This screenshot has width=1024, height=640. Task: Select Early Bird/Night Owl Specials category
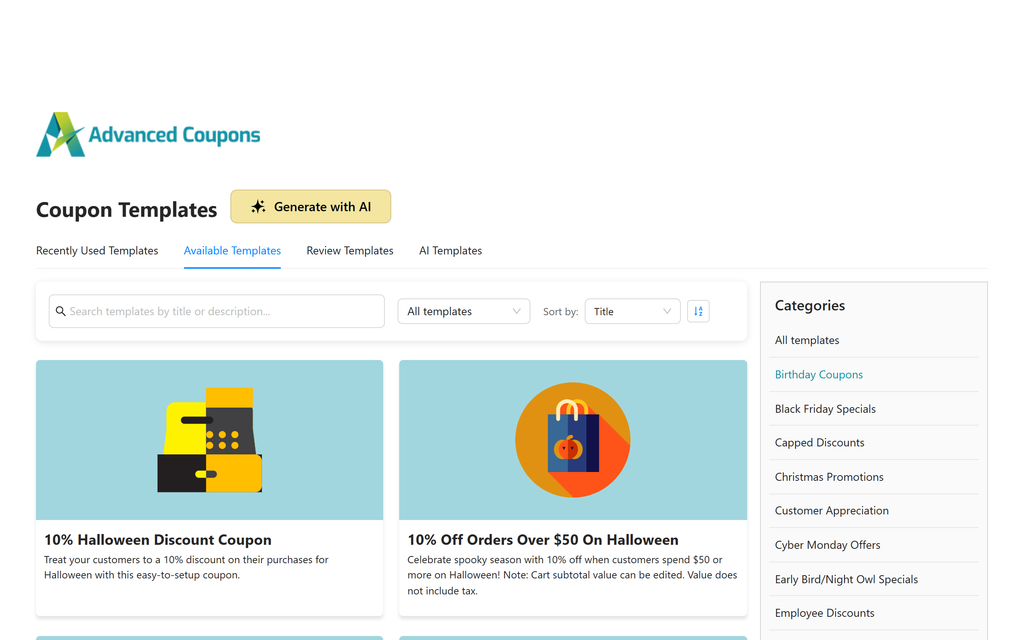tap(846, 579)
